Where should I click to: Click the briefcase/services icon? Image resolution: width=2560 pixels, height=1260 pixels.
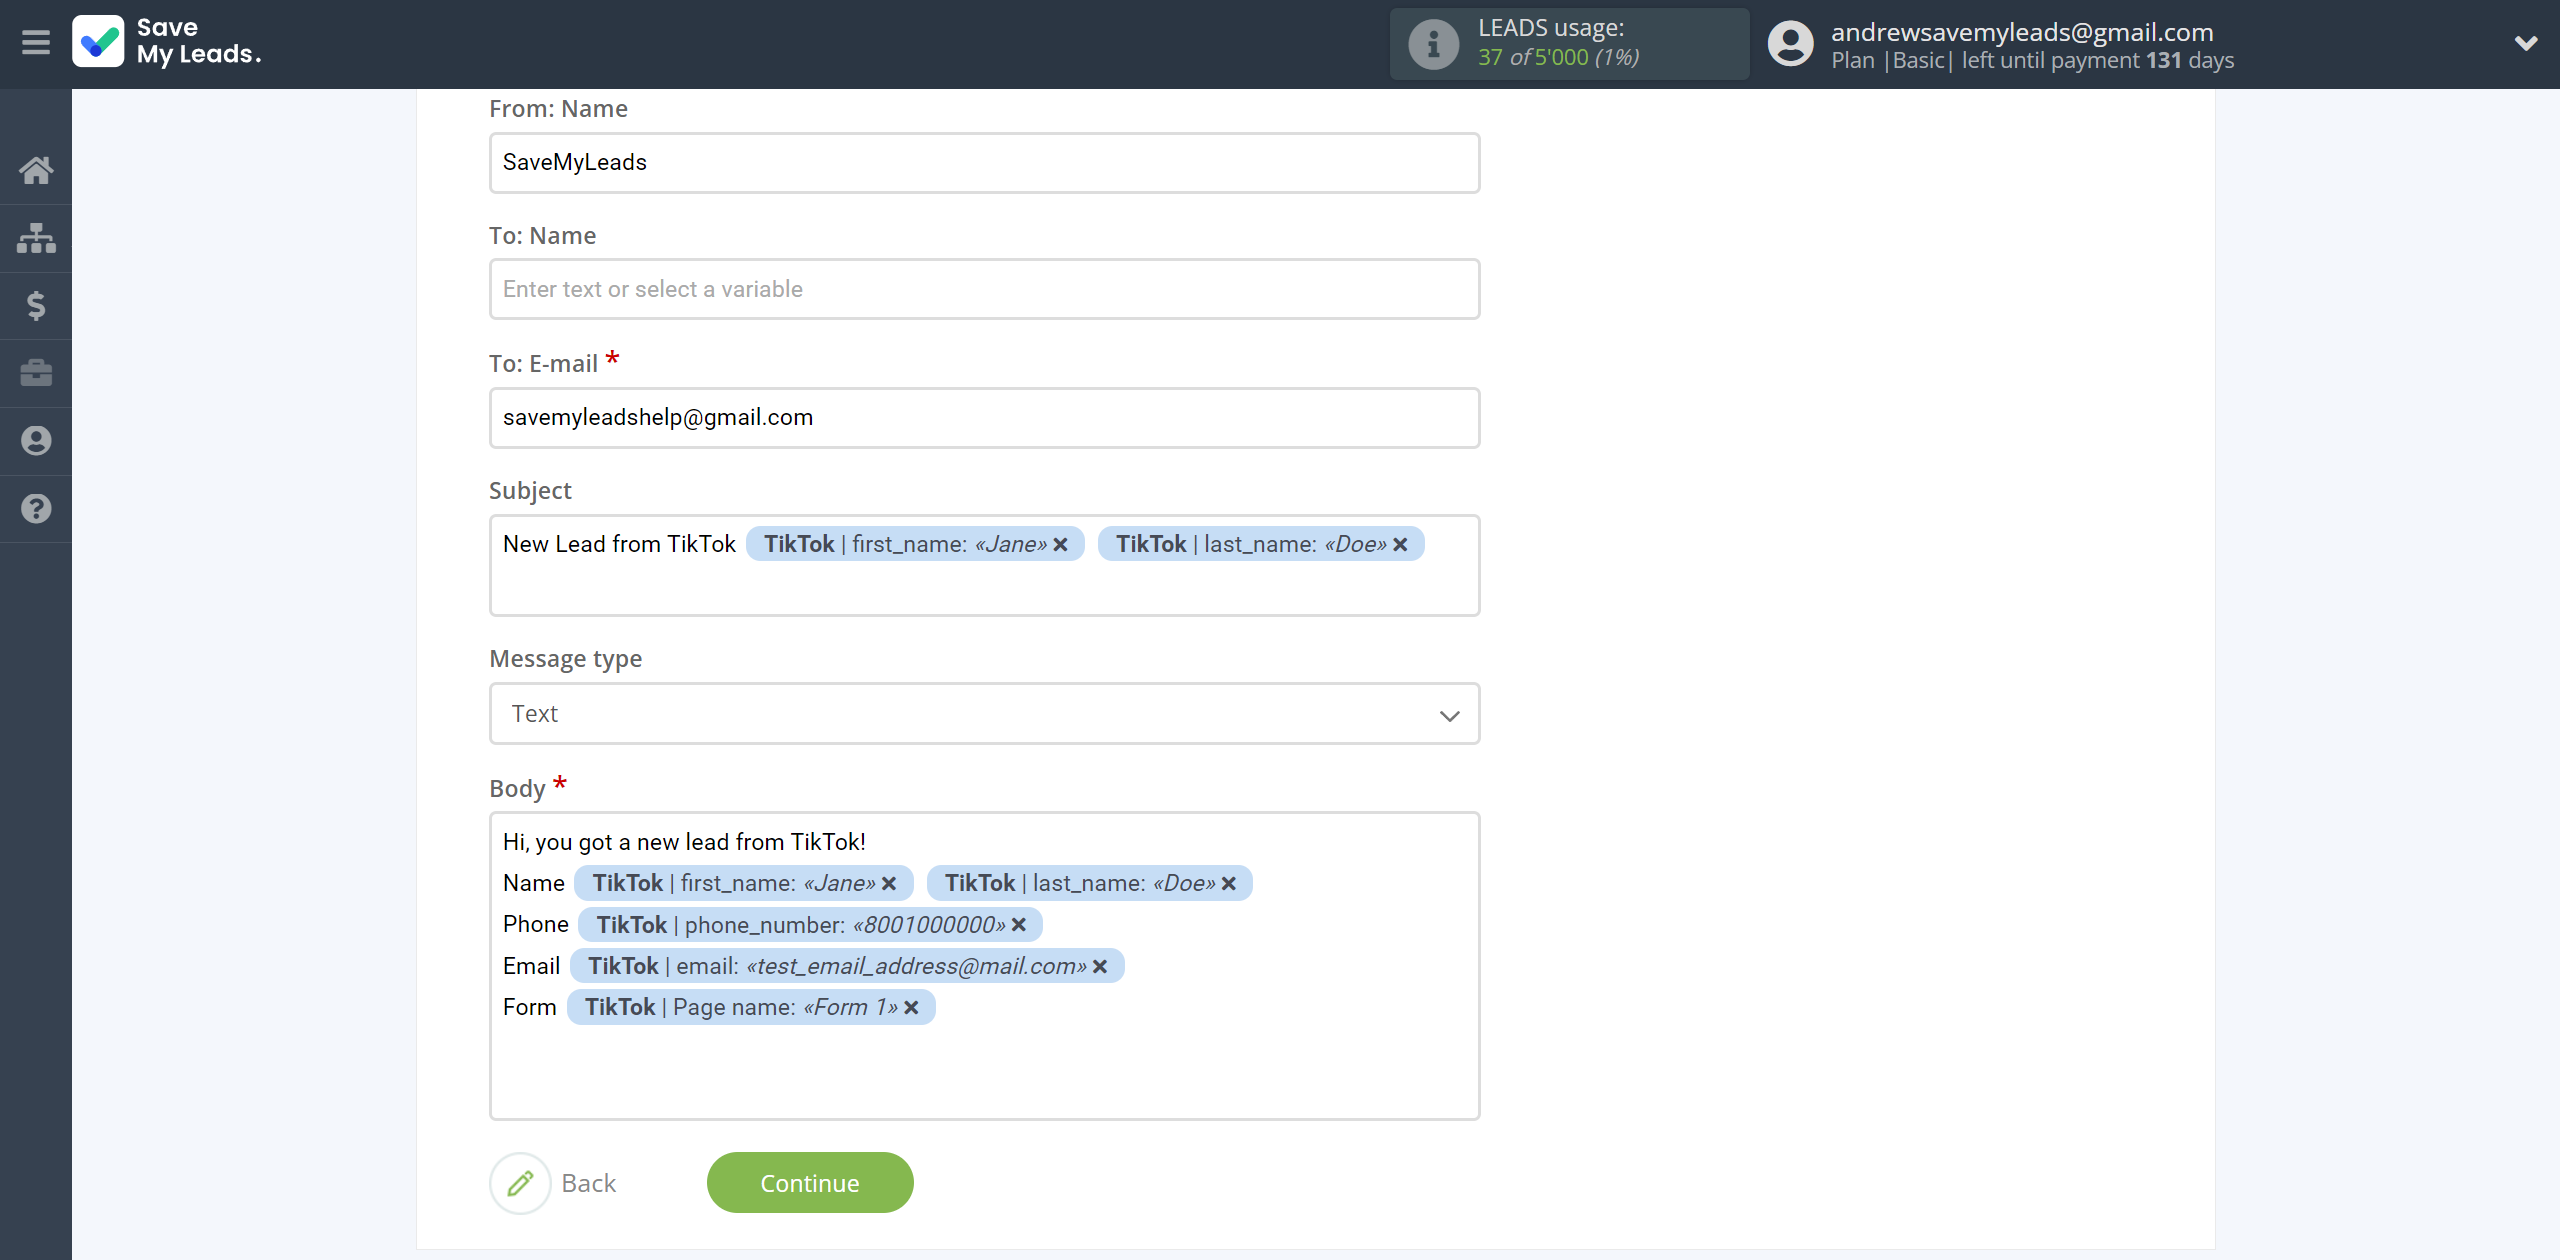pos(36,370)
